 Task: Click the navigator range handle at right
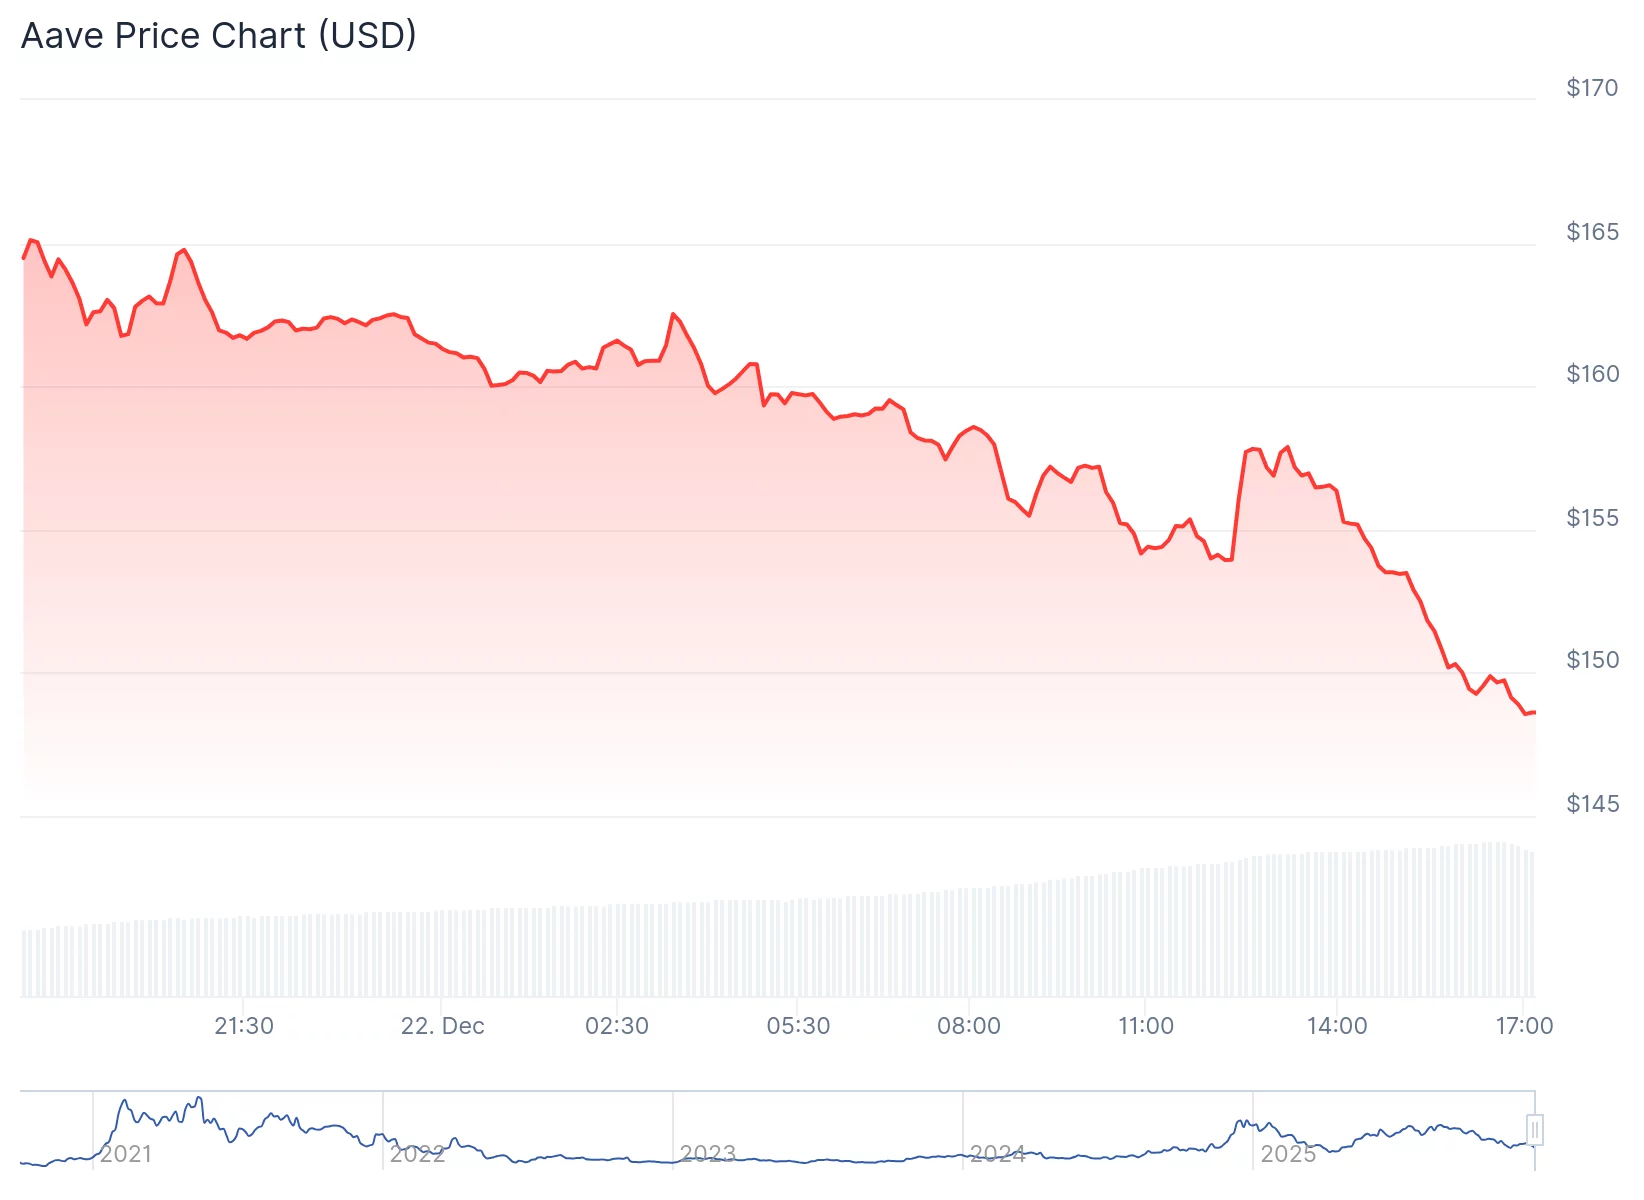click(1534, 1130)
